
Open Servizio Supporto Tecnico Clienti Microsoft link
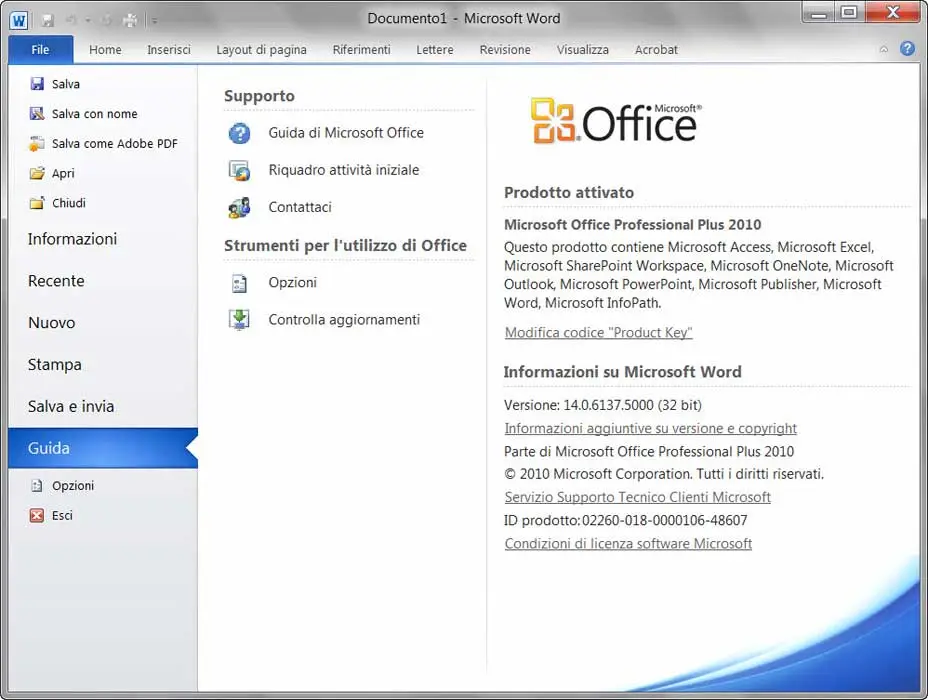click(x=637, y=497)
